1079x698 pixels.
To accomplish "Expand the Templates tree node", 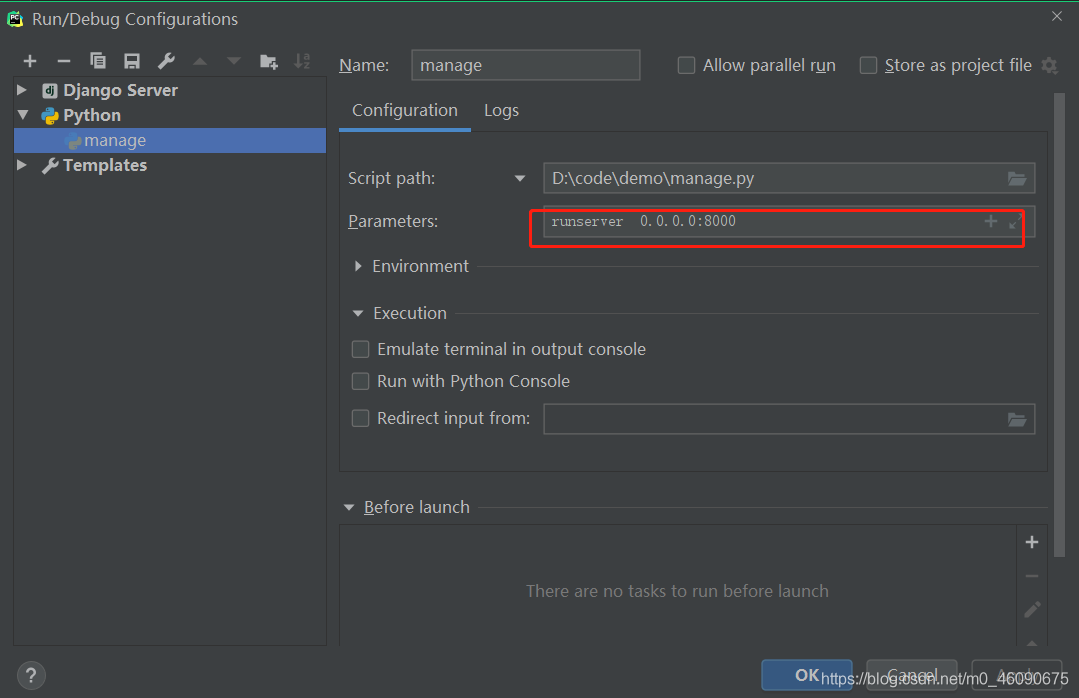I will (x=22, y=165).
